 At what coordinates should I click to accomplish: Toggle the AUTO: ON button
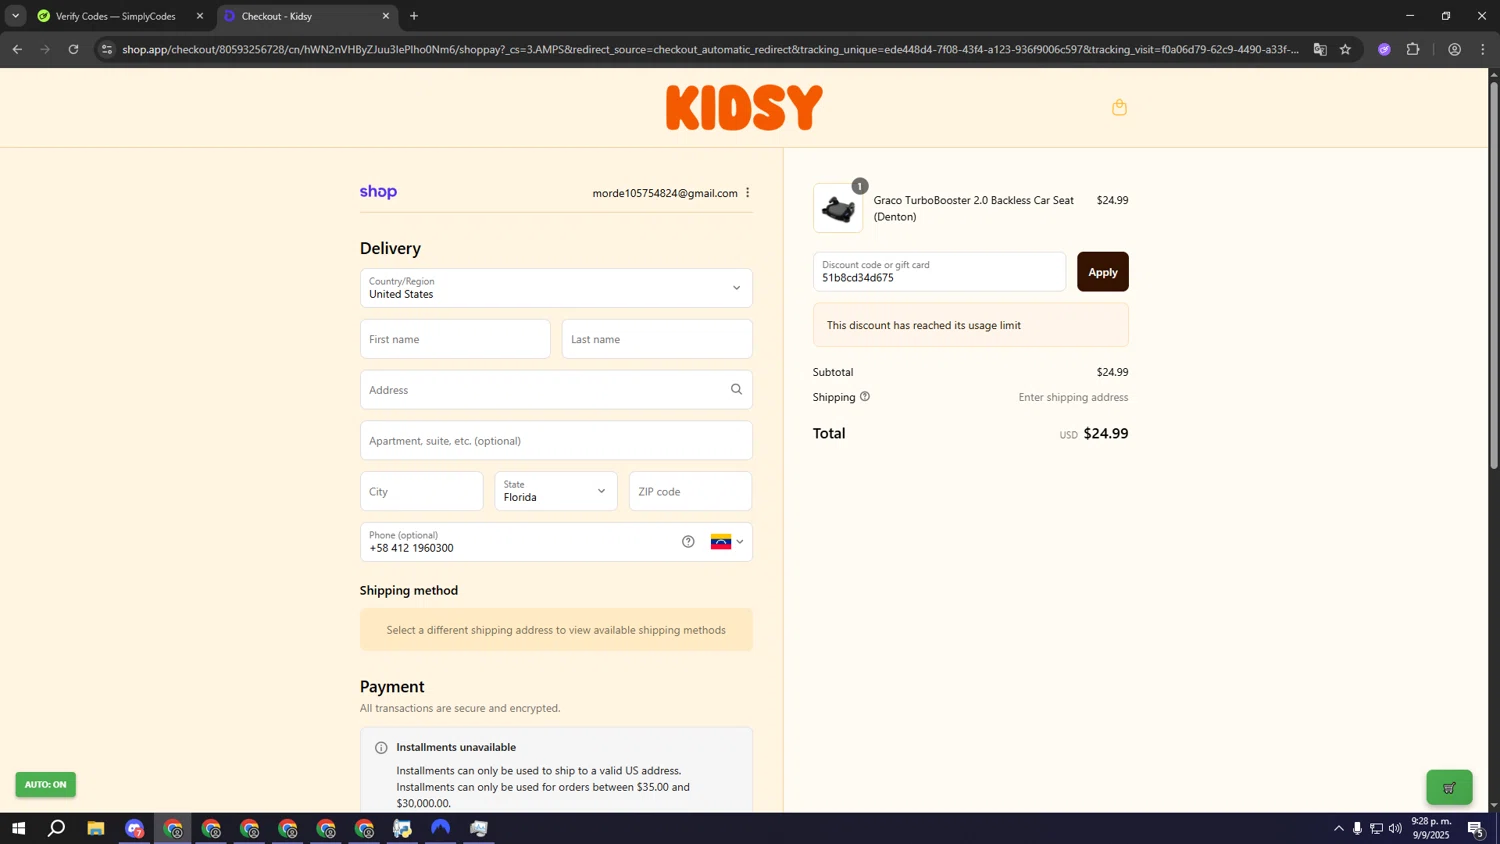pyautogui.click(x=45, y=785)
